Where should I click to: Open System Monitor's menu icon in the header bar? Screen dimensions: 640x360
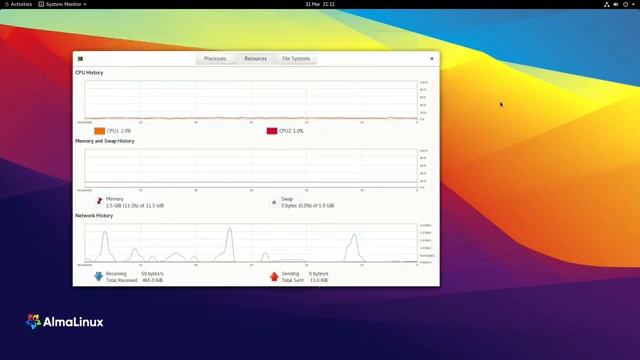(80, 59)
